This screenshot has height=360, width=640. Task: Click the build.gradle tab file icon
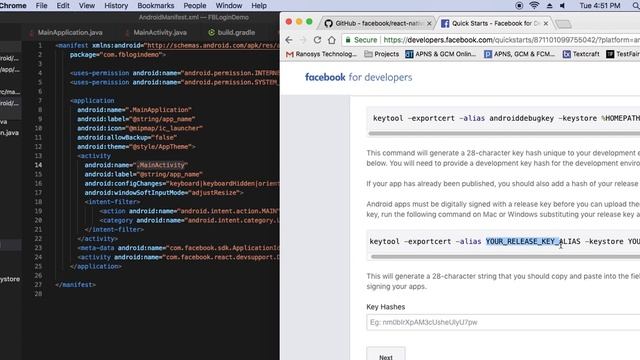coord(211,32)
